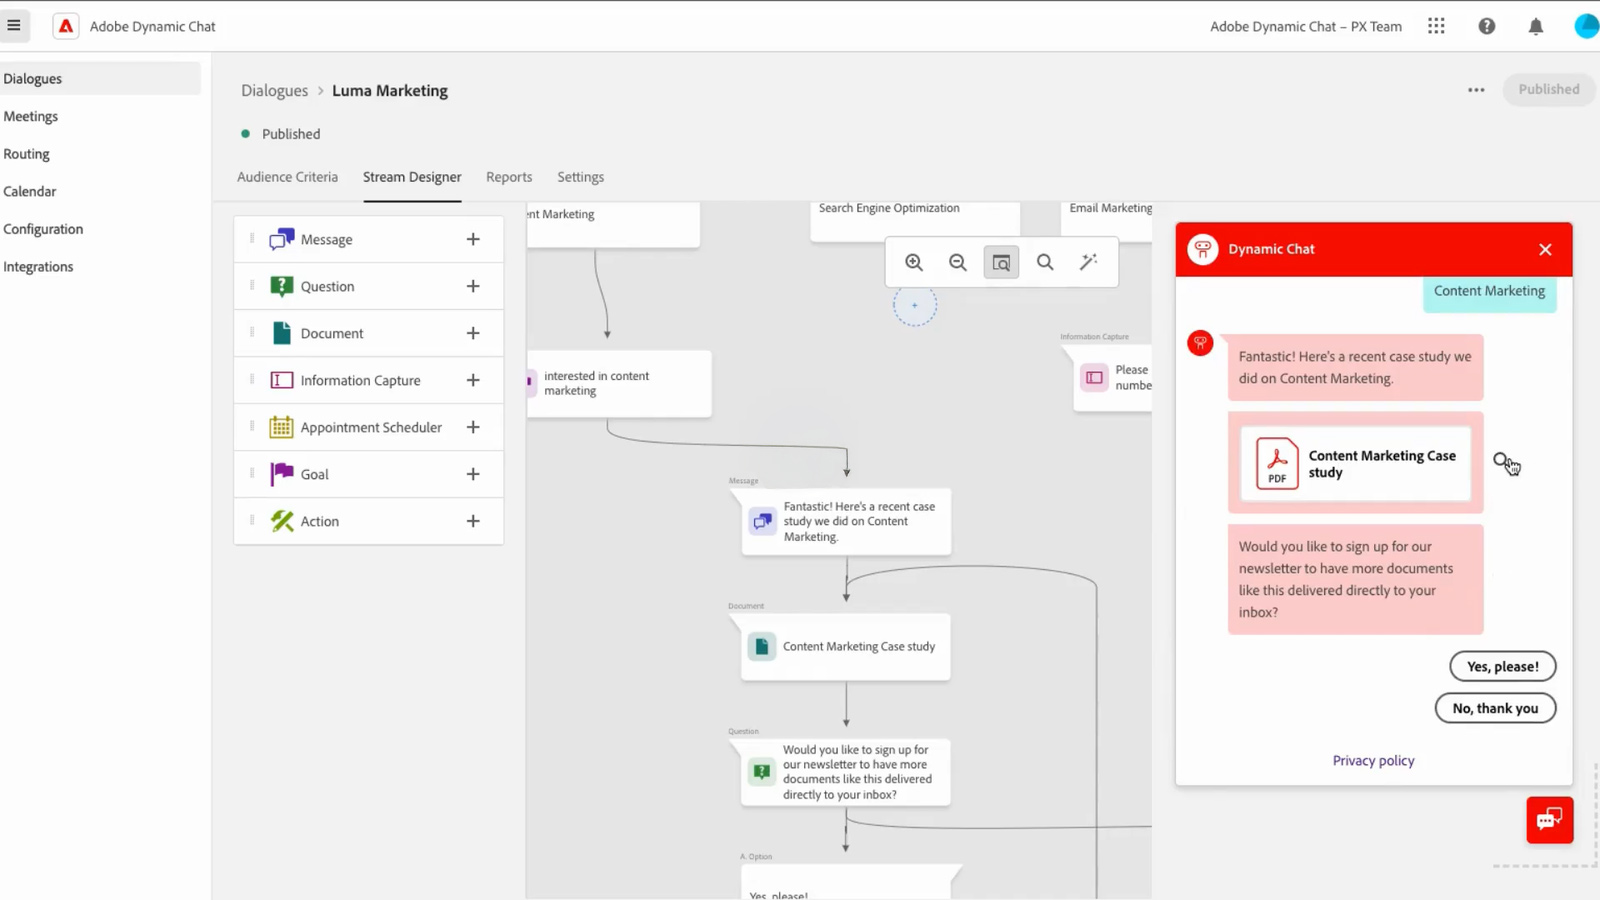Image resolution: width=1600 pixels, height=900 pixels.
Task: Open the Privacy policy link
Action: (1373, 760)
